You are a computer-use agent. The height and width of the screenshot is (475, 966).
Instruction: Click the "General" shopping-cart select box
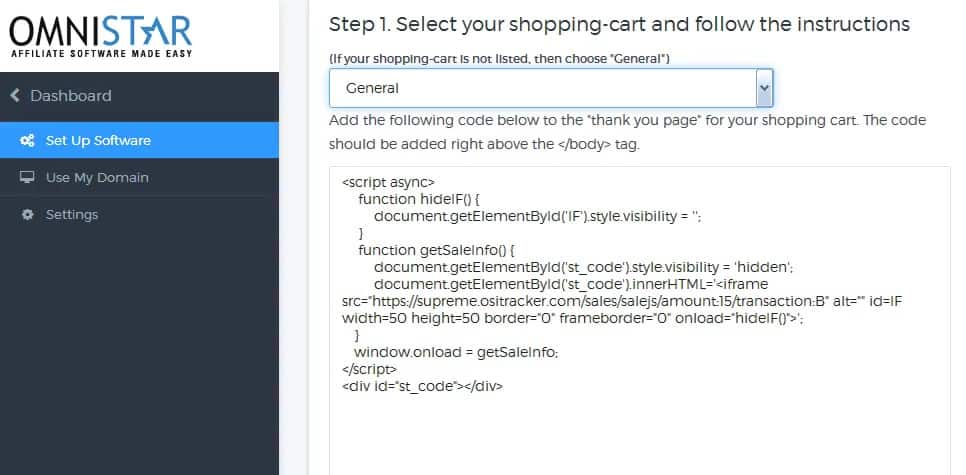540,88
